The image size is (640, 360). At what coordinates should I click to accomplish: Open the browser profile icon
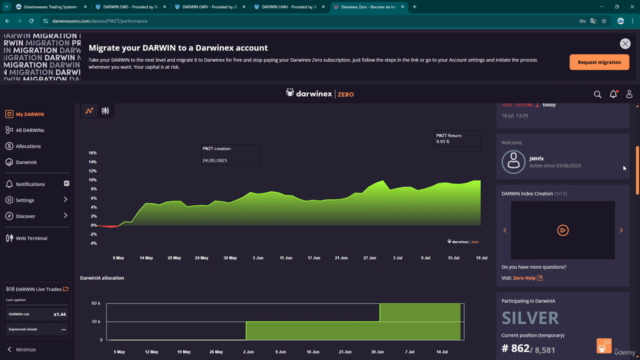[x=620, y=21]
